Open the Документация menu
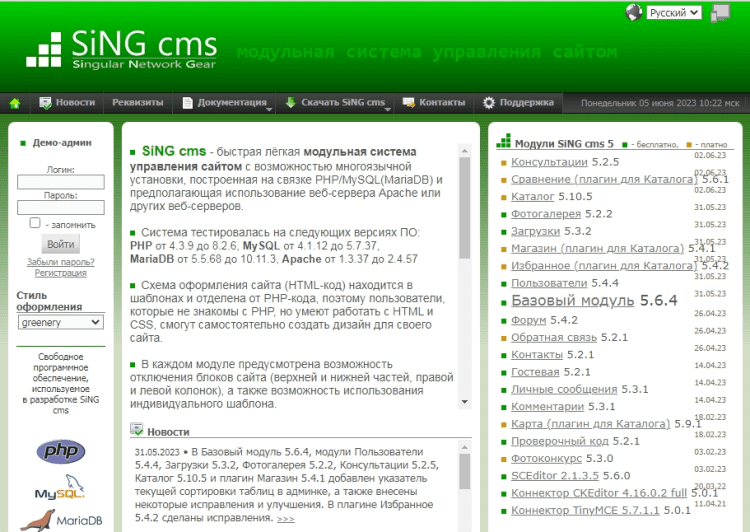Viewport: 750px width, 532px height. (x=232, y=102)
